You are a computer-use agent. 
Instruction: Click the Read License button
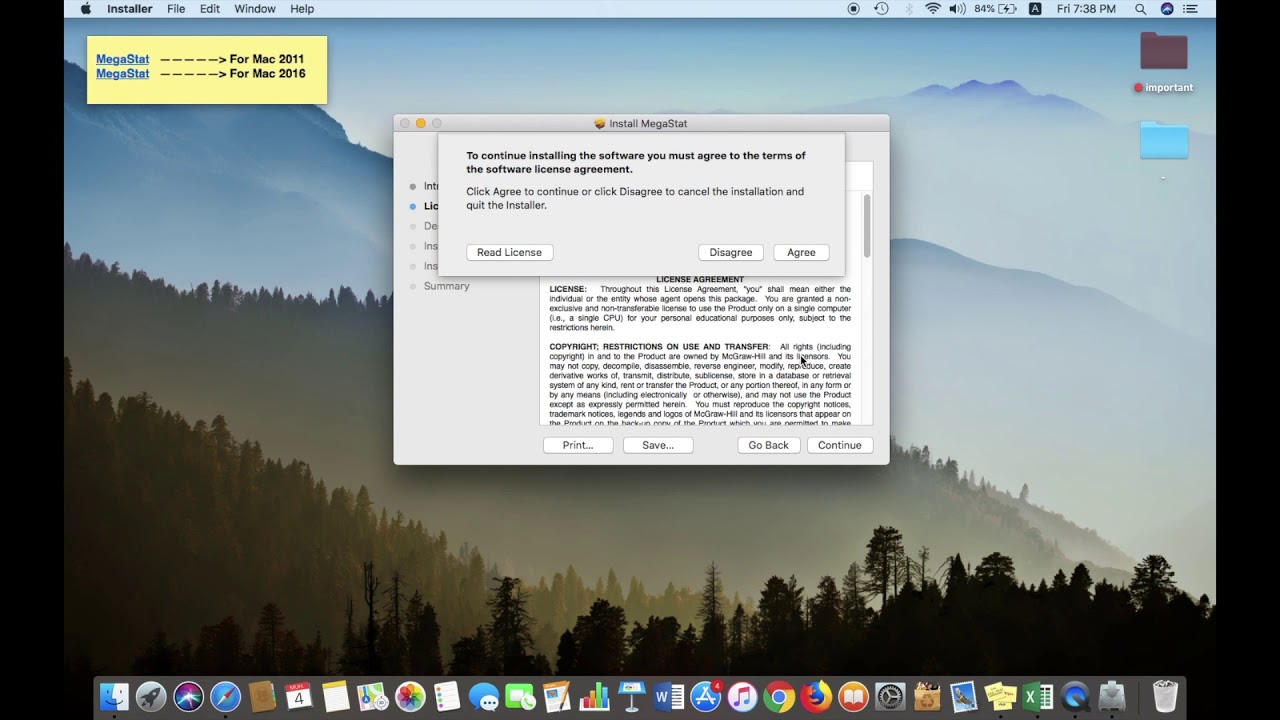click(x=509, y=253)
